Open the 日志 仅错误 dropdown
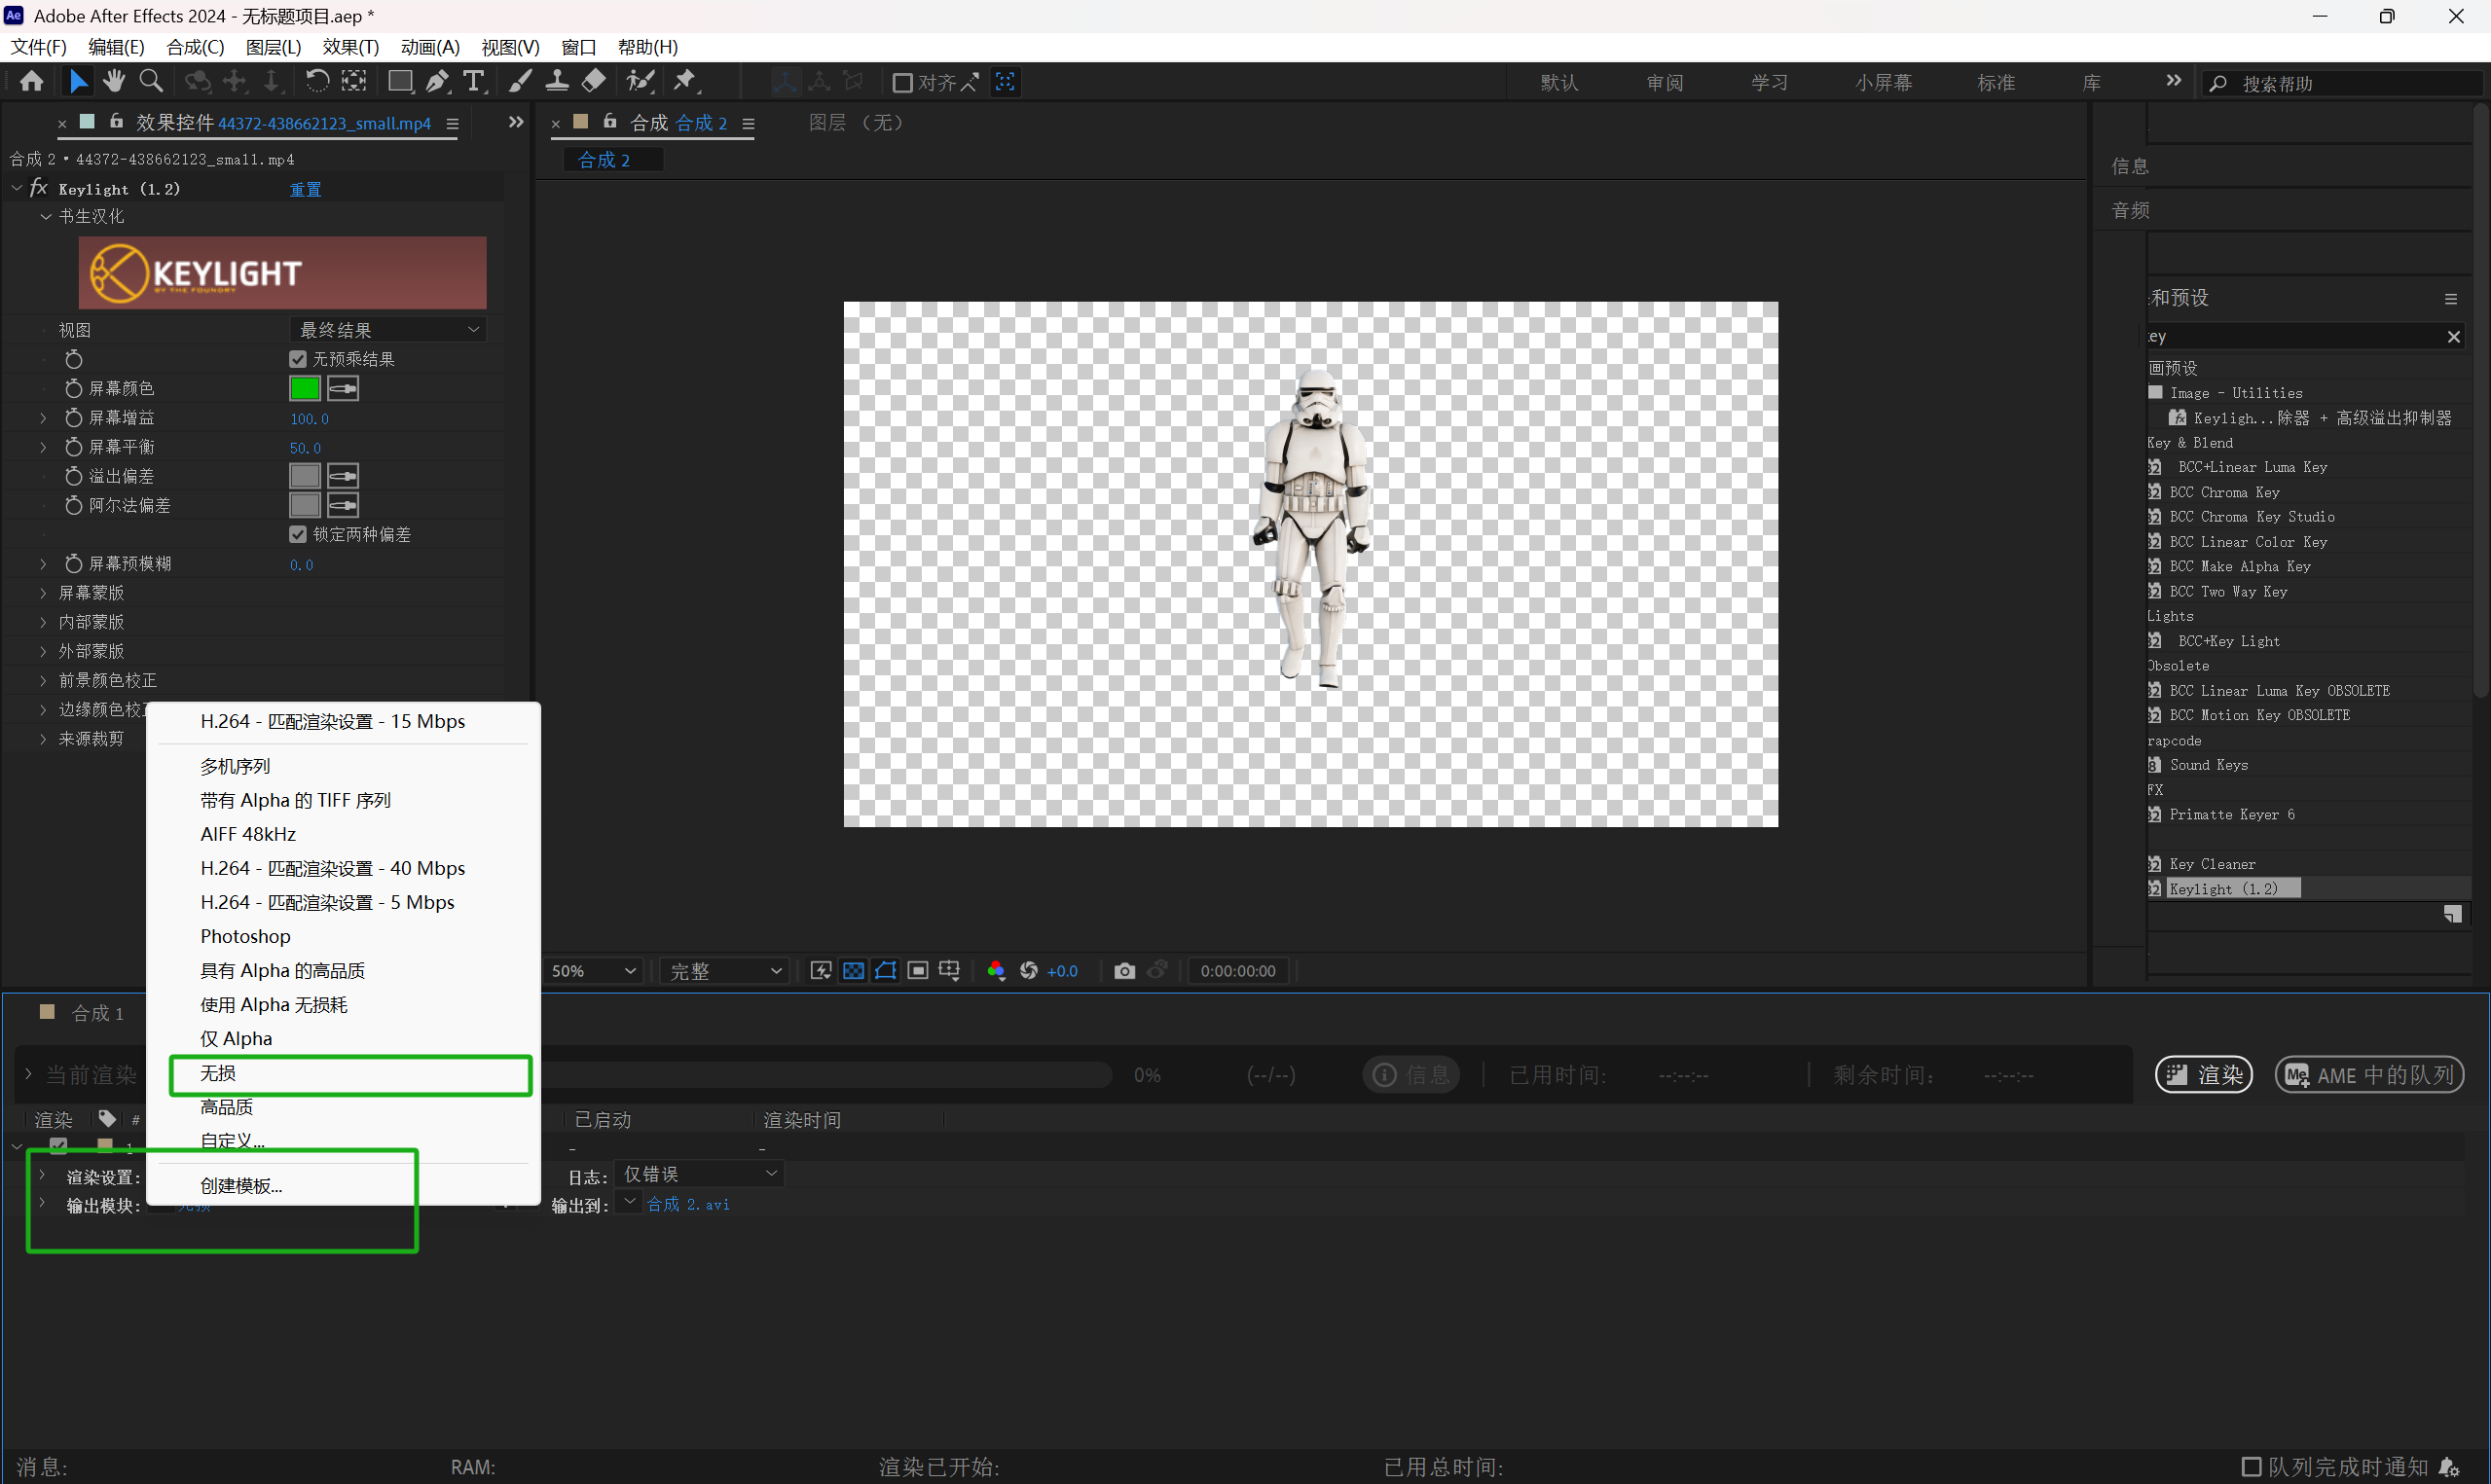The width and height of the screenshot is (2491, 1484). tap(699, 1174)
